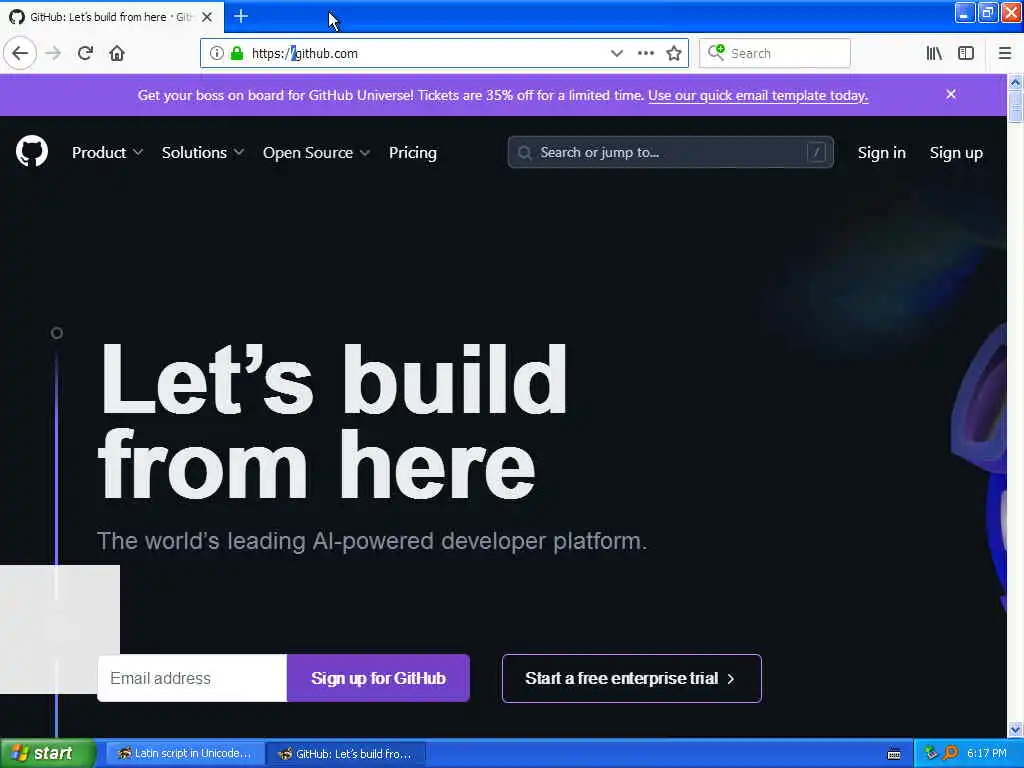Open the Firefox hamburger menu

[x=1005, y=53]
